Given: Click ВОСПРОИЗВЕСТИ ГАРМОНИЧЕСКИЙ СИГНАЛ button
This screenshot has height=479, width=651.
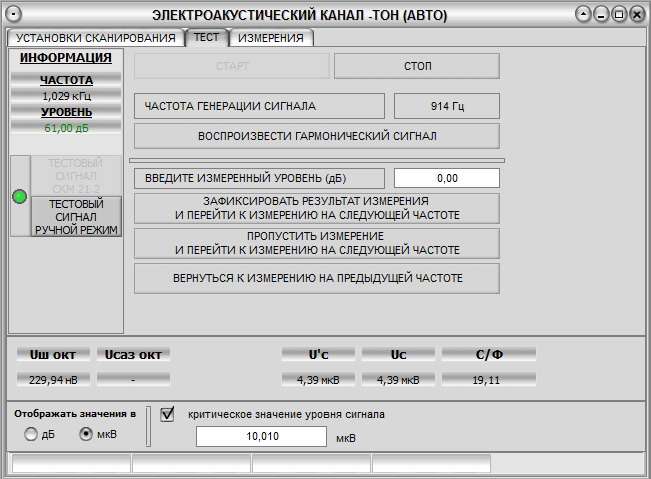Looking at the screenshot, I should (x=316, y=136).
